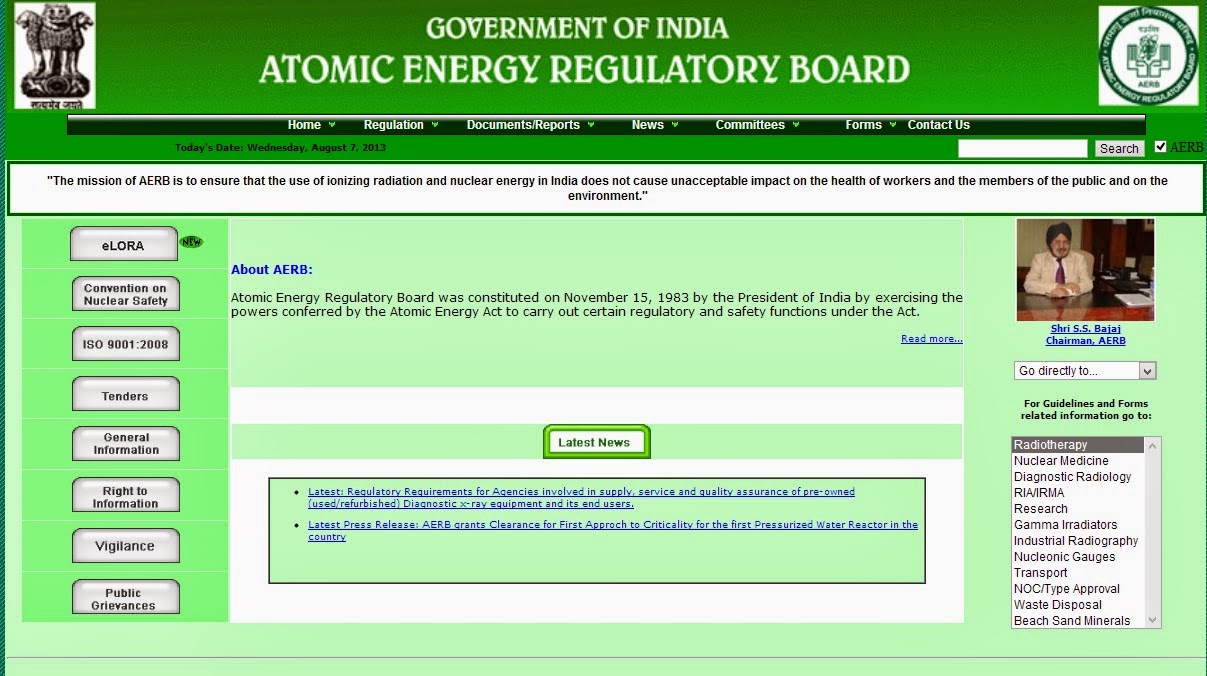Select Nucleonic Gauges in the list
This screenshot has width=1207, height=676.
pyautogui.click(x=1078, y=557)
